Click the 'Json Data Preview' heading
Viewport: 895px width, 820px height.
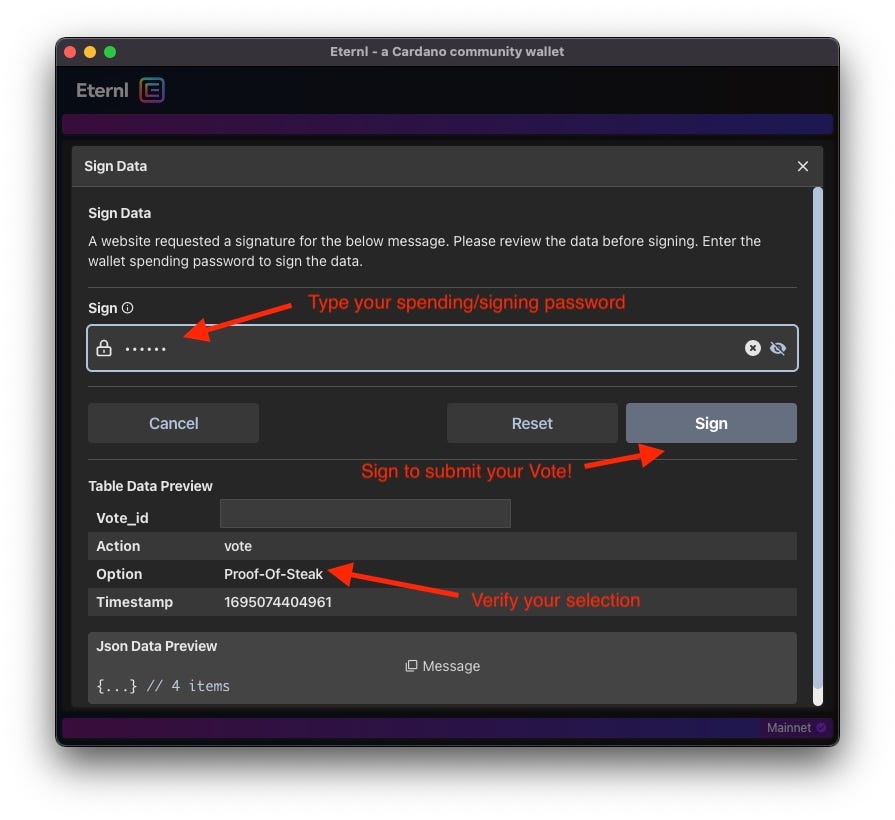(x=156, y=646)
